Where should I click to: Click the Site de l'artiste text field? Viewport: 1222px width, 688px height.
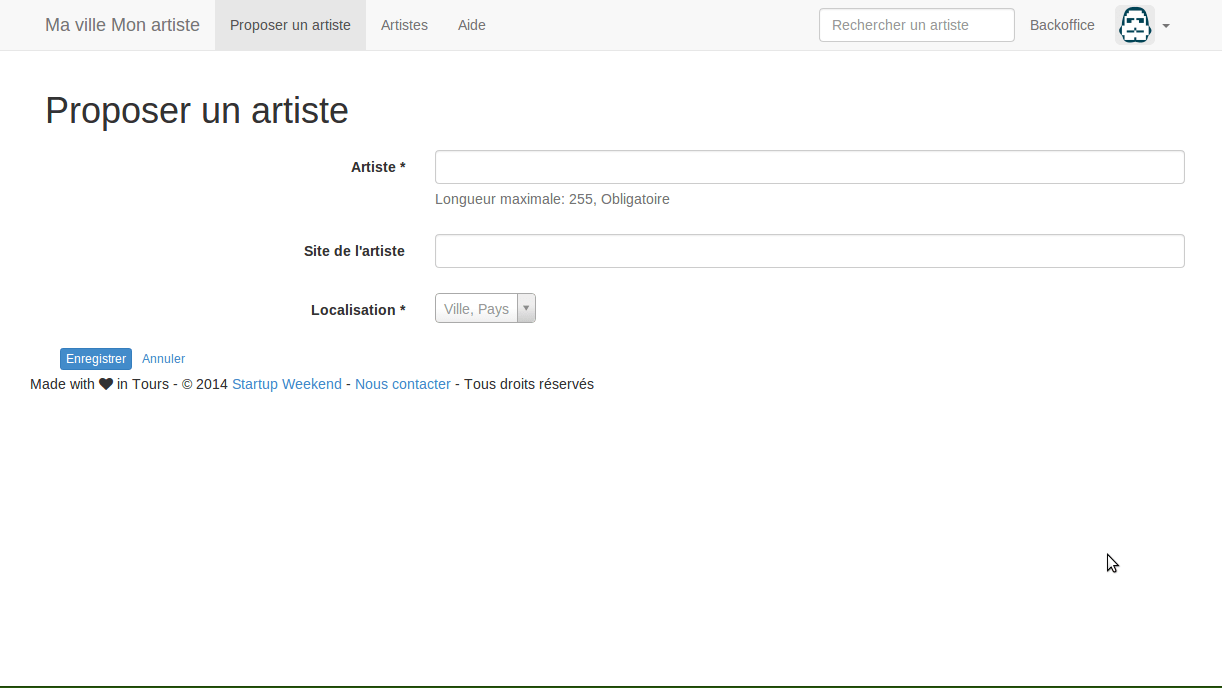click(x=809, y=251)
